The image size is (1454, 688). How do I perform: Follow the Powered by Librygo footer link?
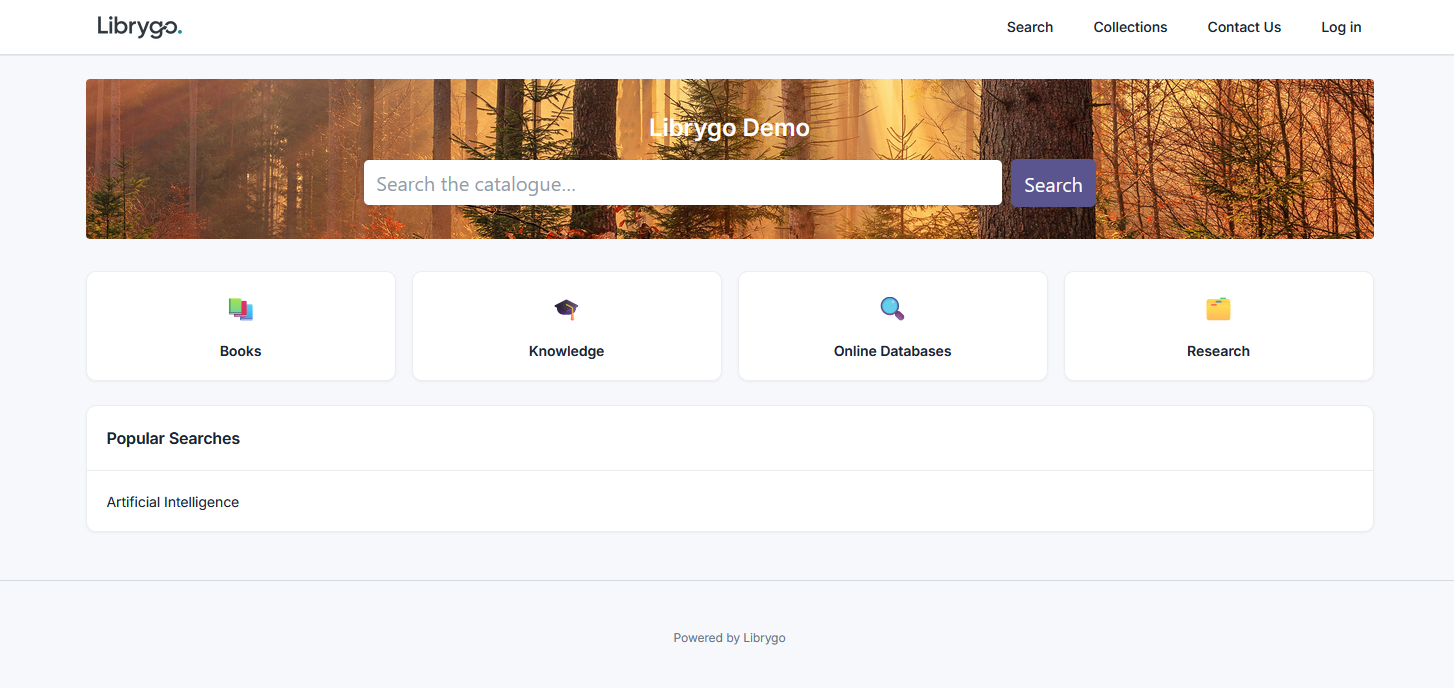pyautogui.click(x=729, y=638)
